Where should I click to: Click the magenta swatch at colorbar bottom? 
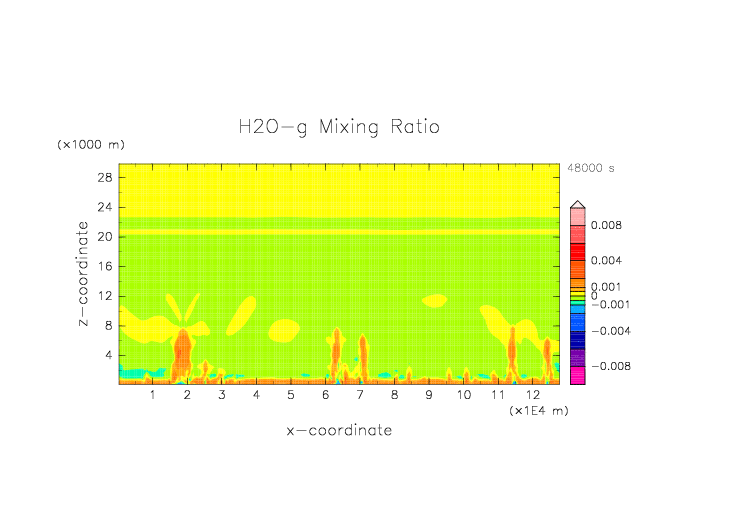tap(577, 377)
